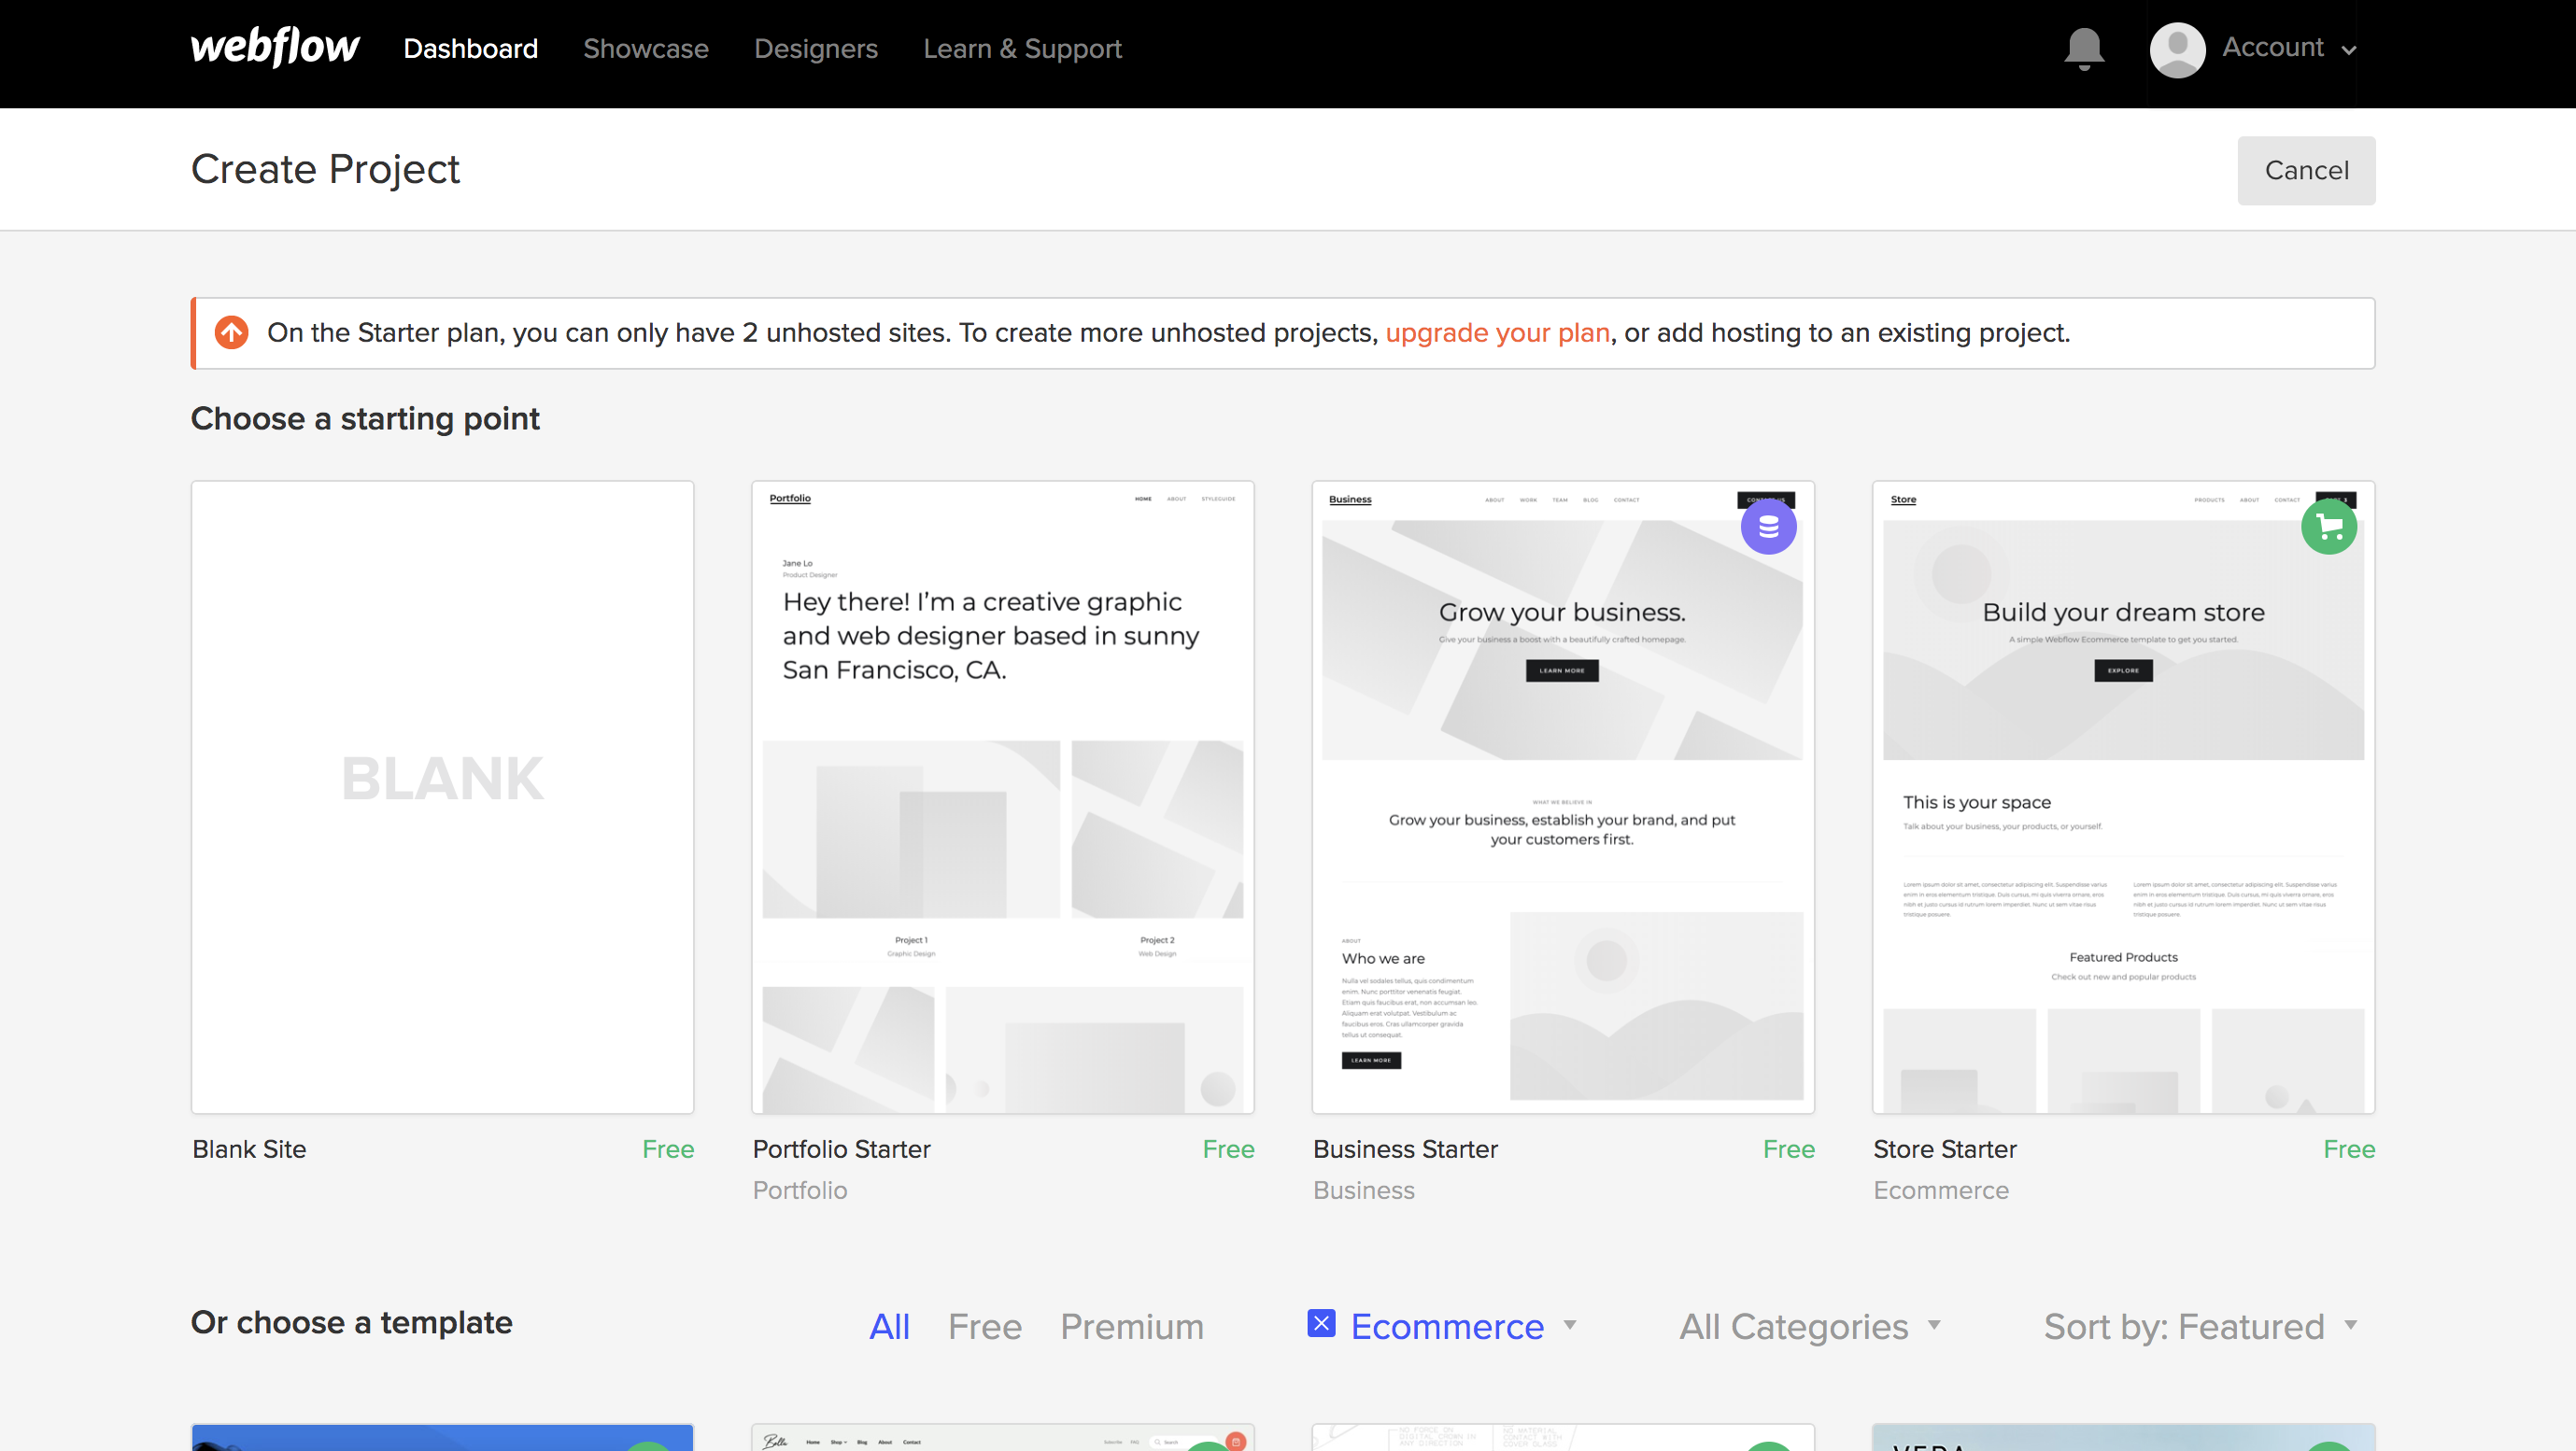Uncheck the Ecommerce filter checkbox

pyautogui.click(x=1321, y=1323)
